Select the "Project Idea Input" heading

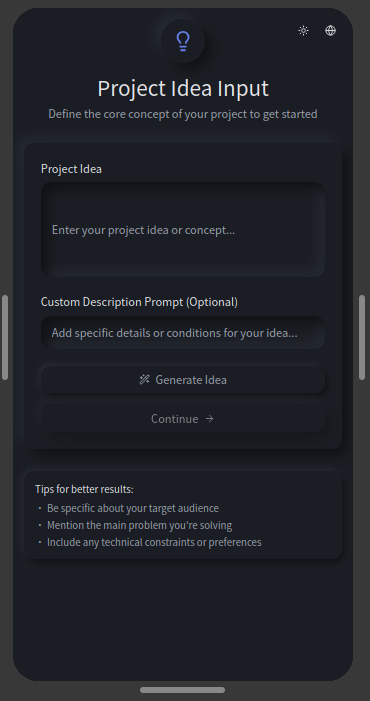pos(183,88)
